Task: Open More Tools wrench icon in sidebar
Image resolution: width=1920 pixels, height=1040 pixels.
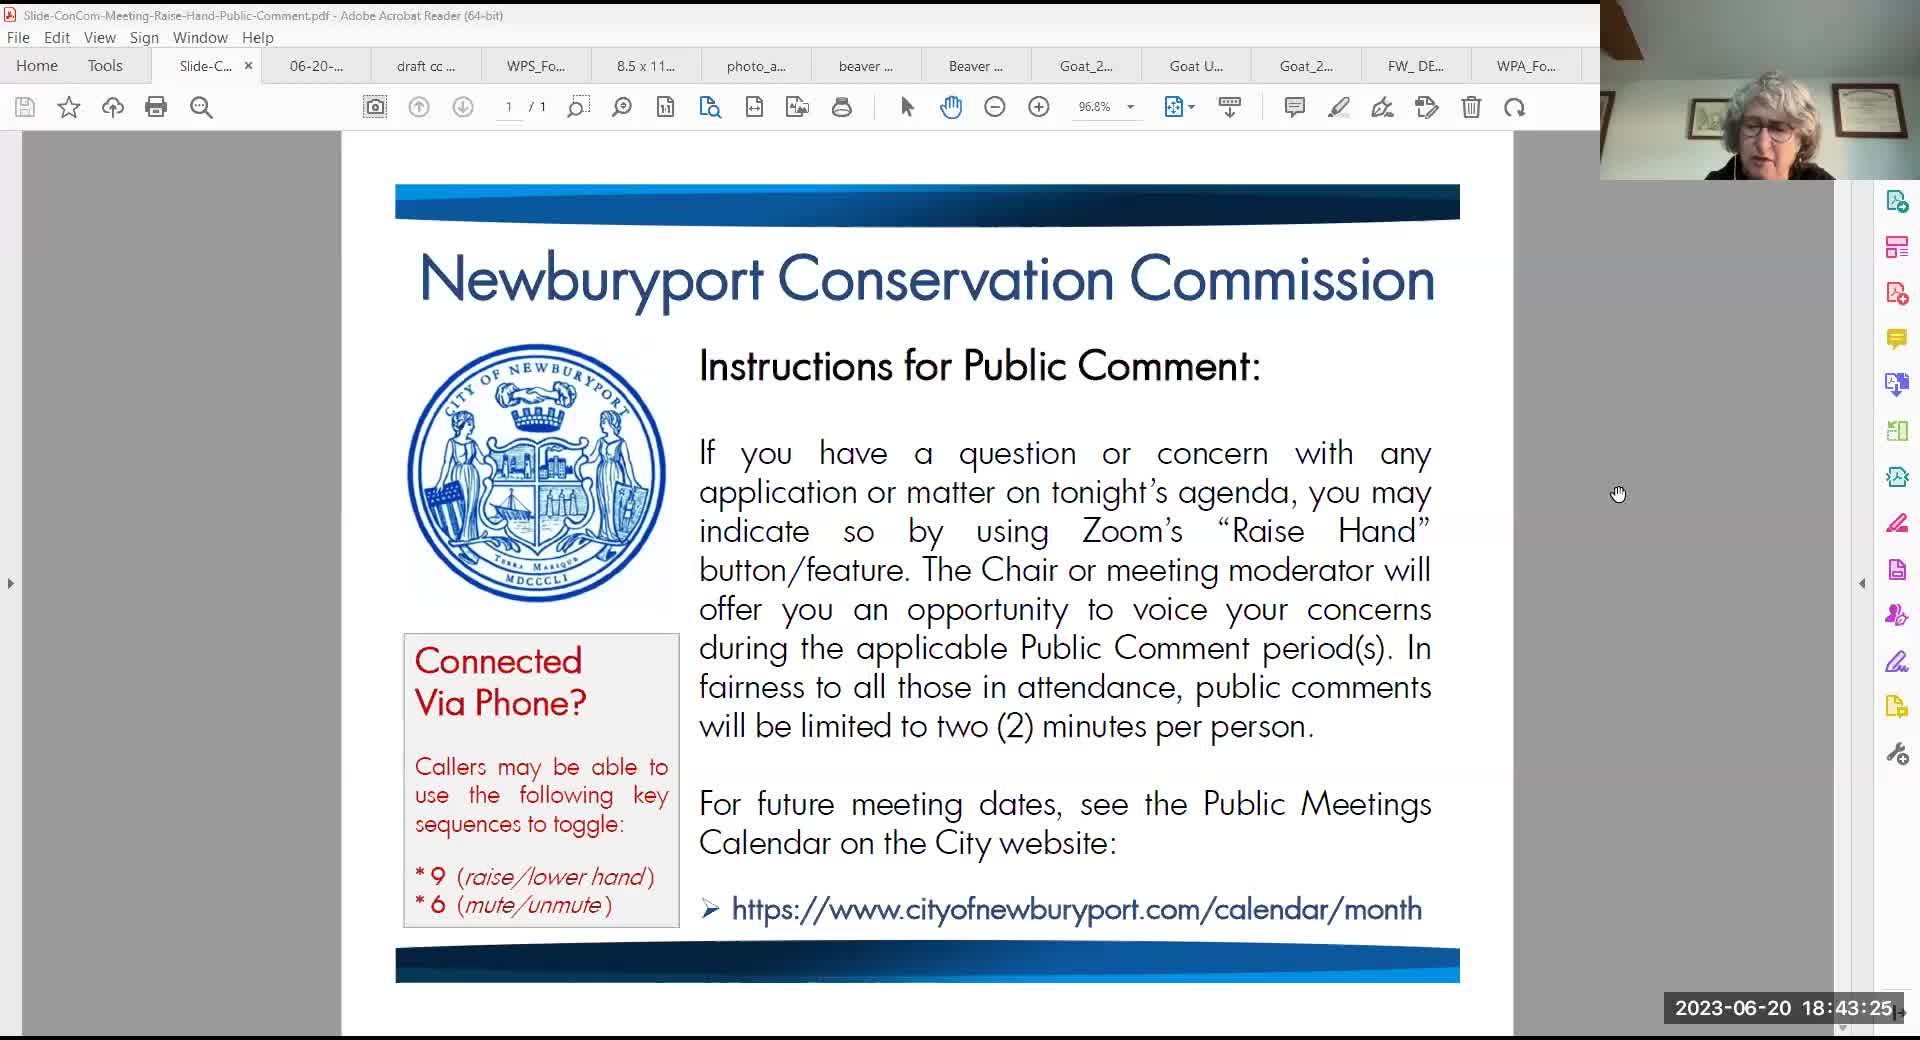Action: pyautogui.click(x=1897, y=754)
